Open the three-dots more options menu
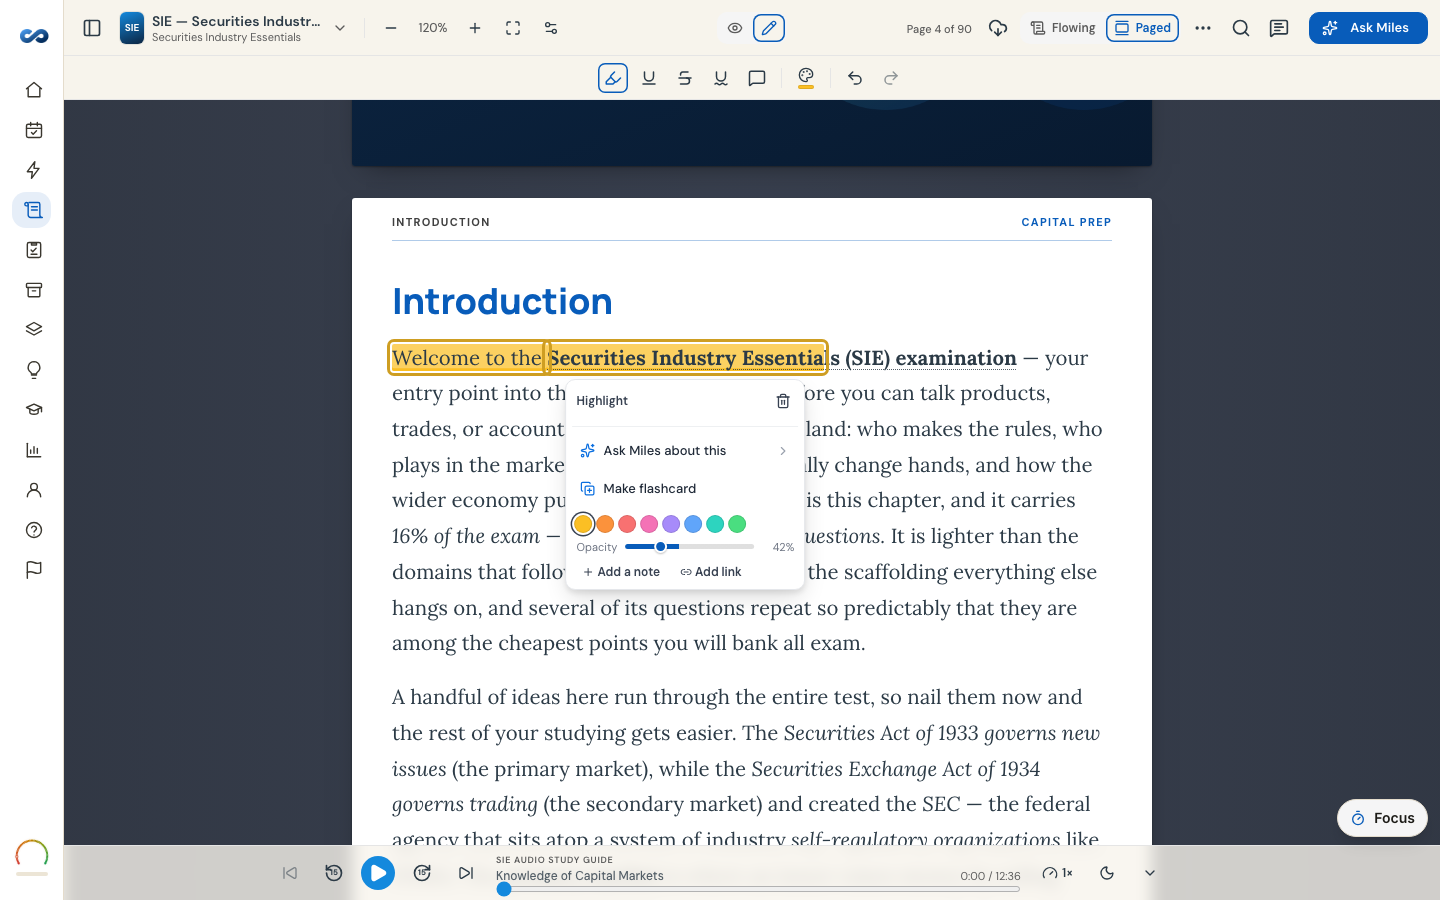 1203,28
